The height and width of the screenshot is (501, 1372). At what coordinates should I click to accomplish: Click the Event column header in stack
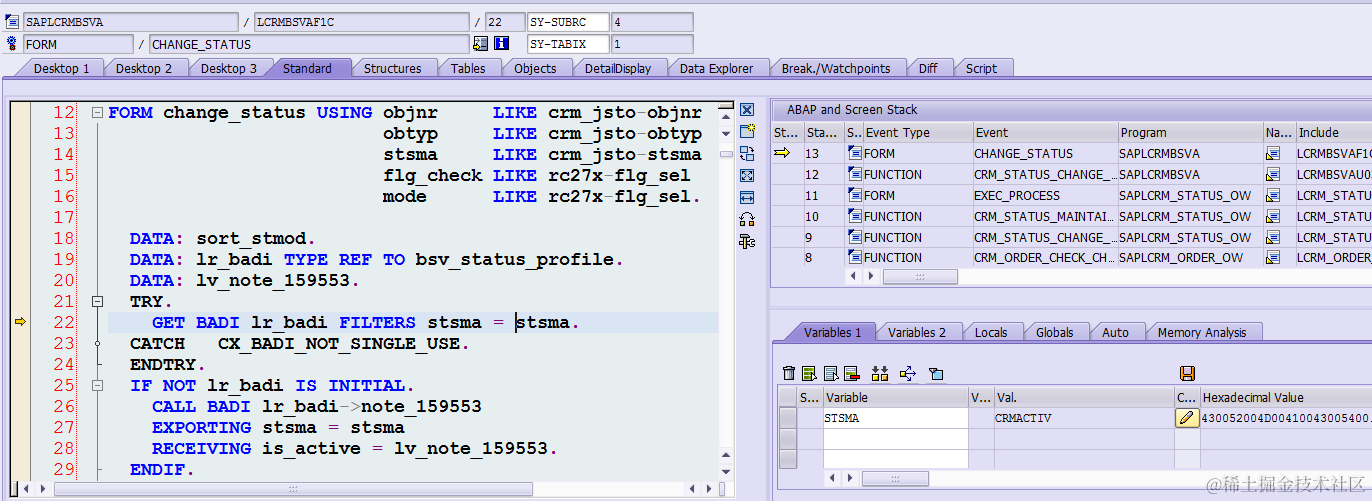pyautogui.click(x=1045, y=132)
